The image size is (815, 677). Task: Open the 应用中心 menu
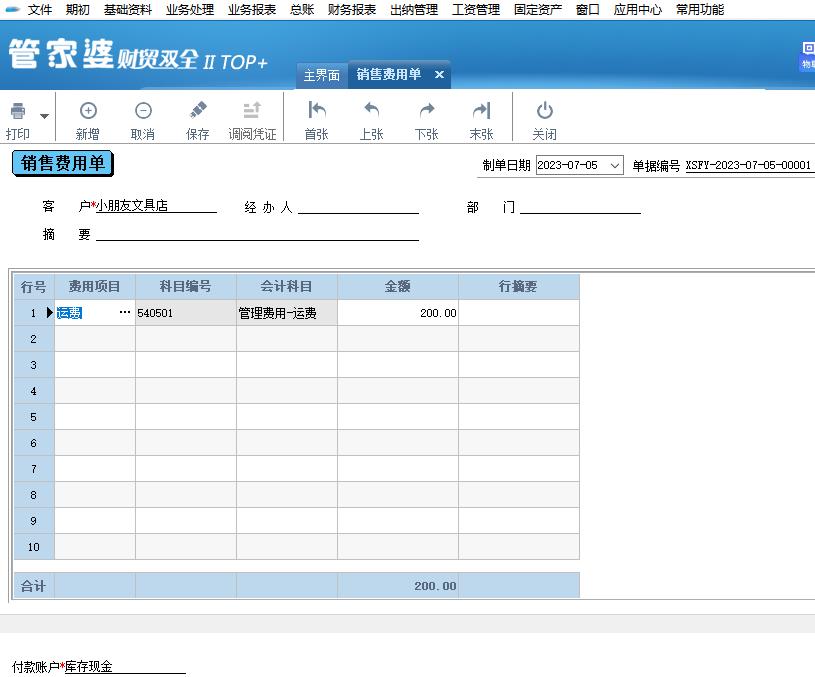pos(637,9)
